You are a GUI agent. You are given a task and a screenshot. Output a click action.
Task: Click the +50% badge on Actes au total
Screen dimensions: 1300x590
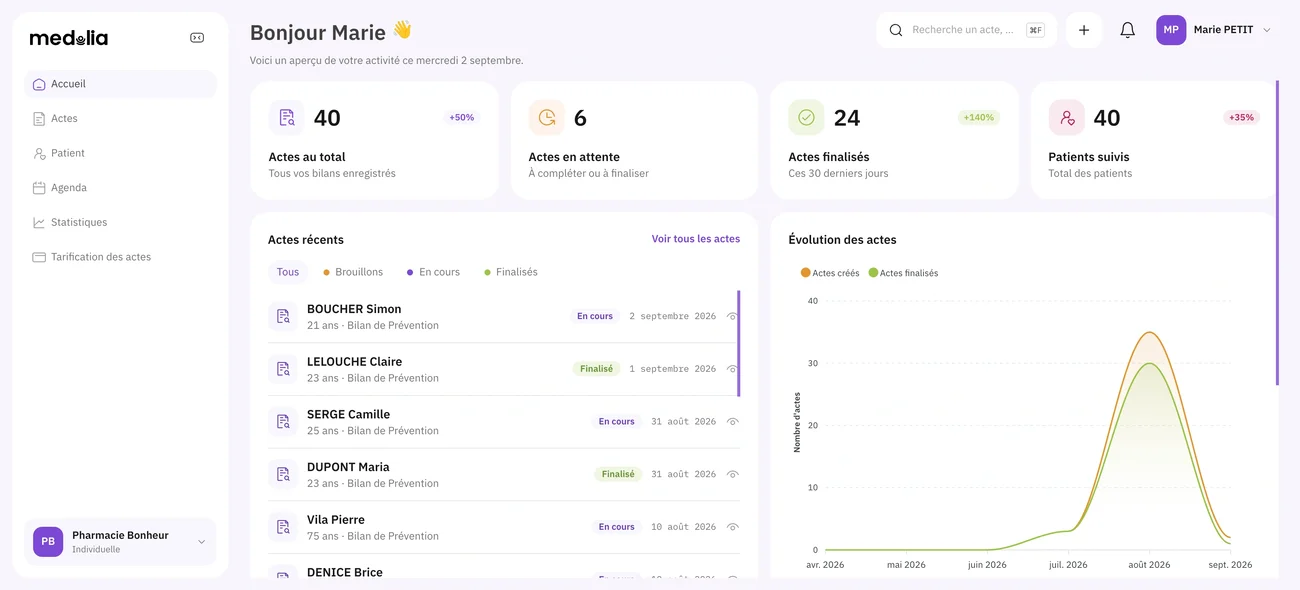click(x=462, y=117)
